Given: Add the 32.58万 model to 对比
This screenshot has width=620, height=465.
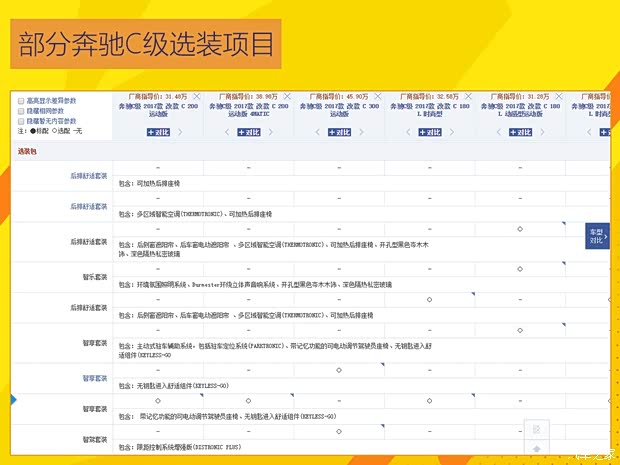Looking at the screenshot, I should click(x=430, y=132).
